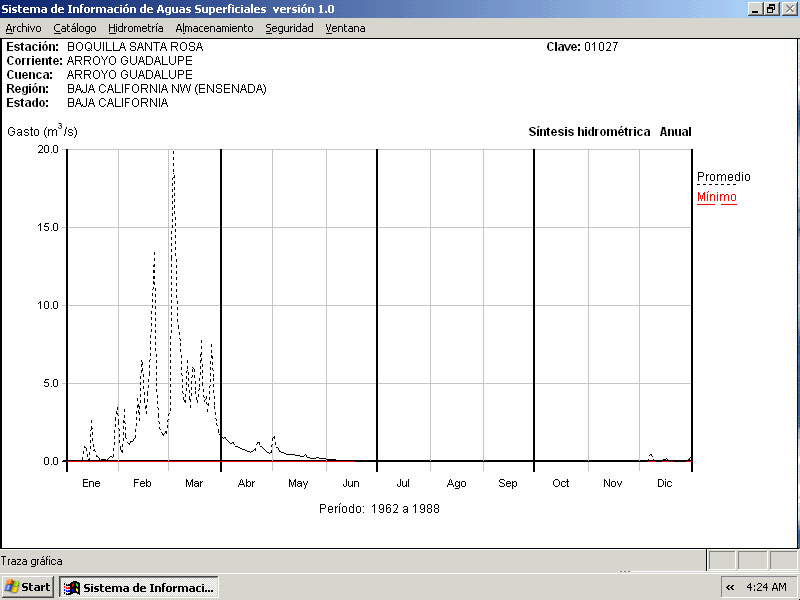Image resolution: width=800 pixels, height=600 pixels.
Task: Click the Anual label above the chart
Action: (675, 132)
